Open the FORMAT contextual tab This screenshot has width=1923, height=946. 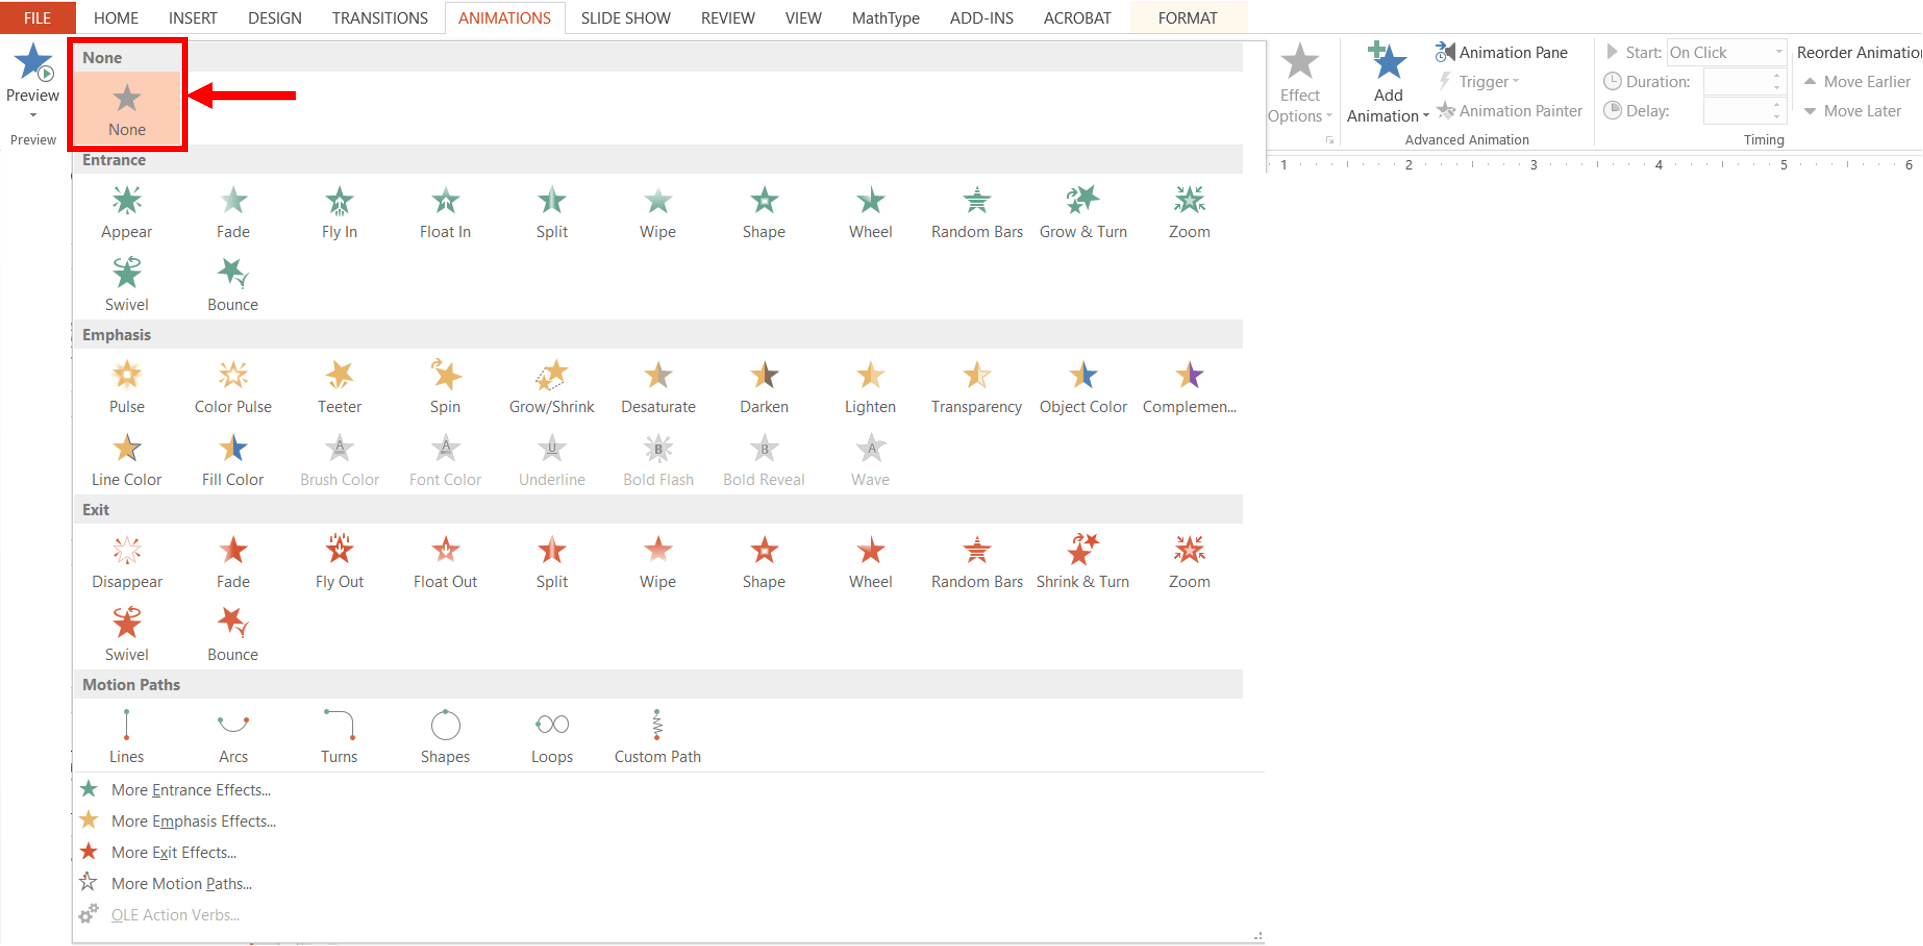(1188, 18)
